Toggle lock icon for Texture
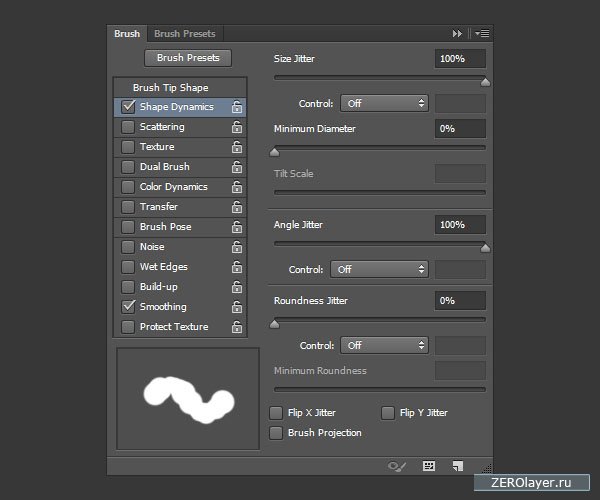 (x=237, y=147)
